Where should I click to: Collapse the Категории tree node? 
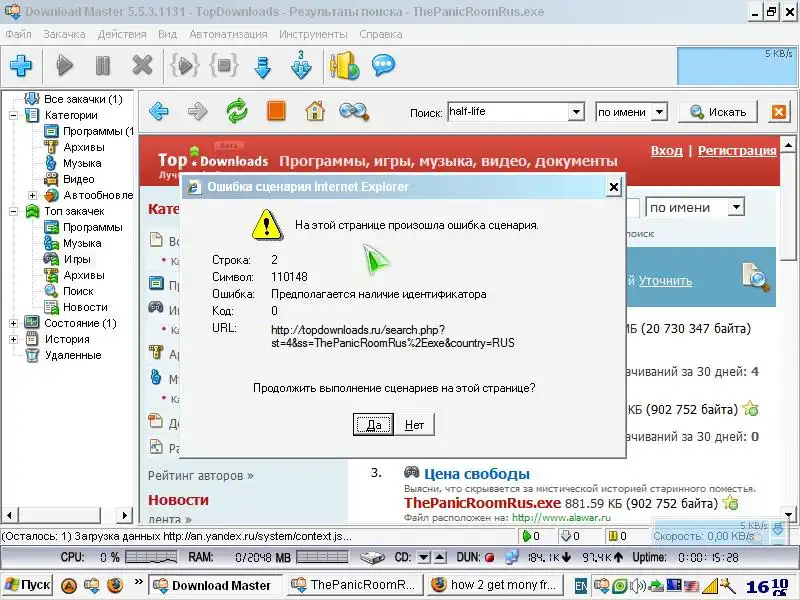click(14, 115)
